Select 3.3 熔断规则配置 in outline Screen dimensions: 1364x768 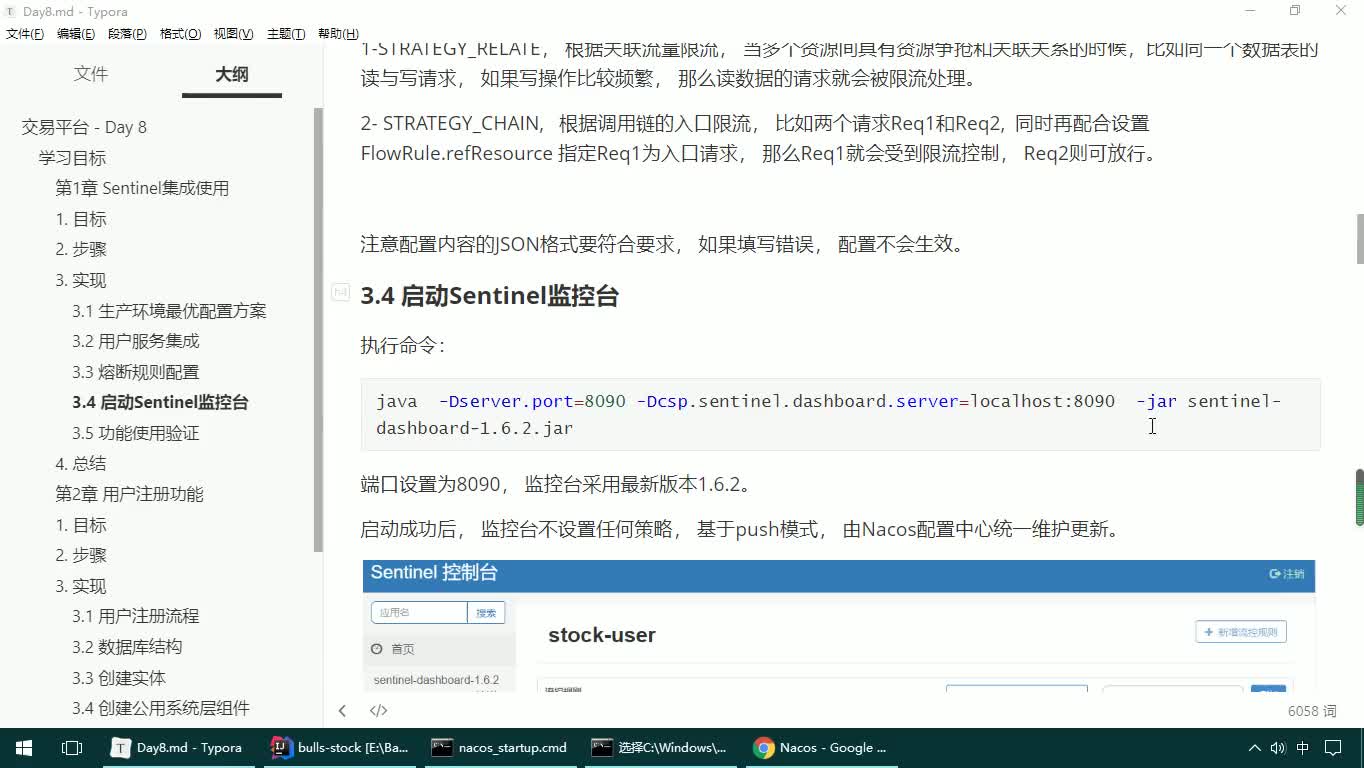tap(135, 372)
